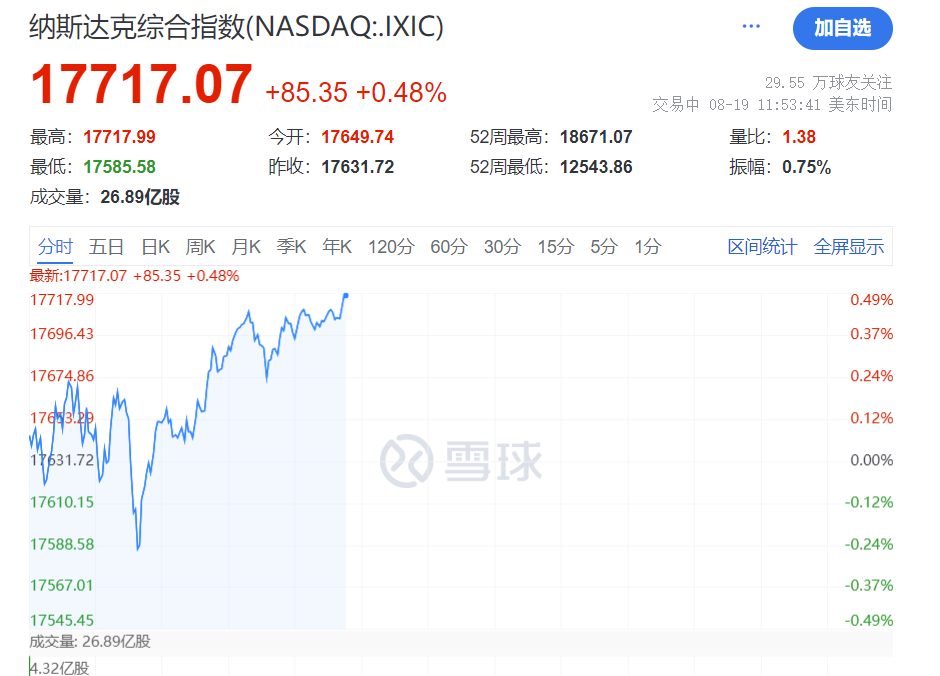Switch to the 年K chart tab
940x676 pixels.
tap(337, 246)
